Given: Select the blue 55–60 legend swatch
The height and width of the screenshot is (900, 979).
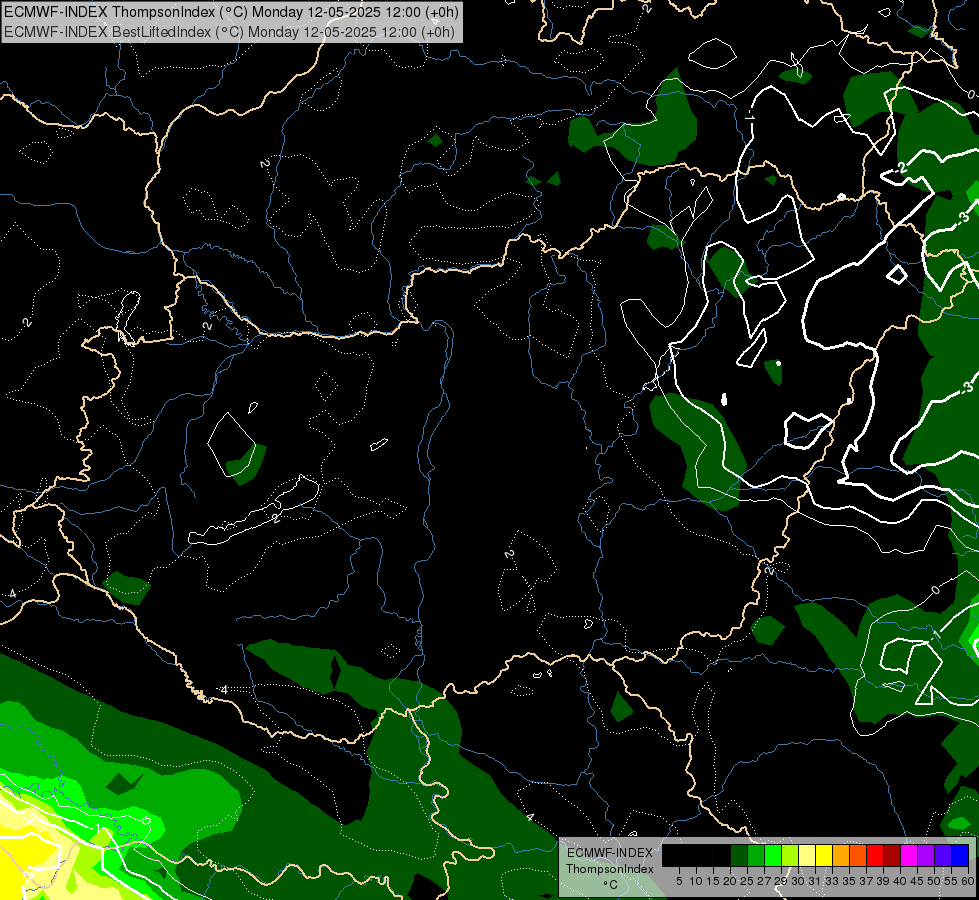Looking at the screenshot, I should tap(960, 855).
